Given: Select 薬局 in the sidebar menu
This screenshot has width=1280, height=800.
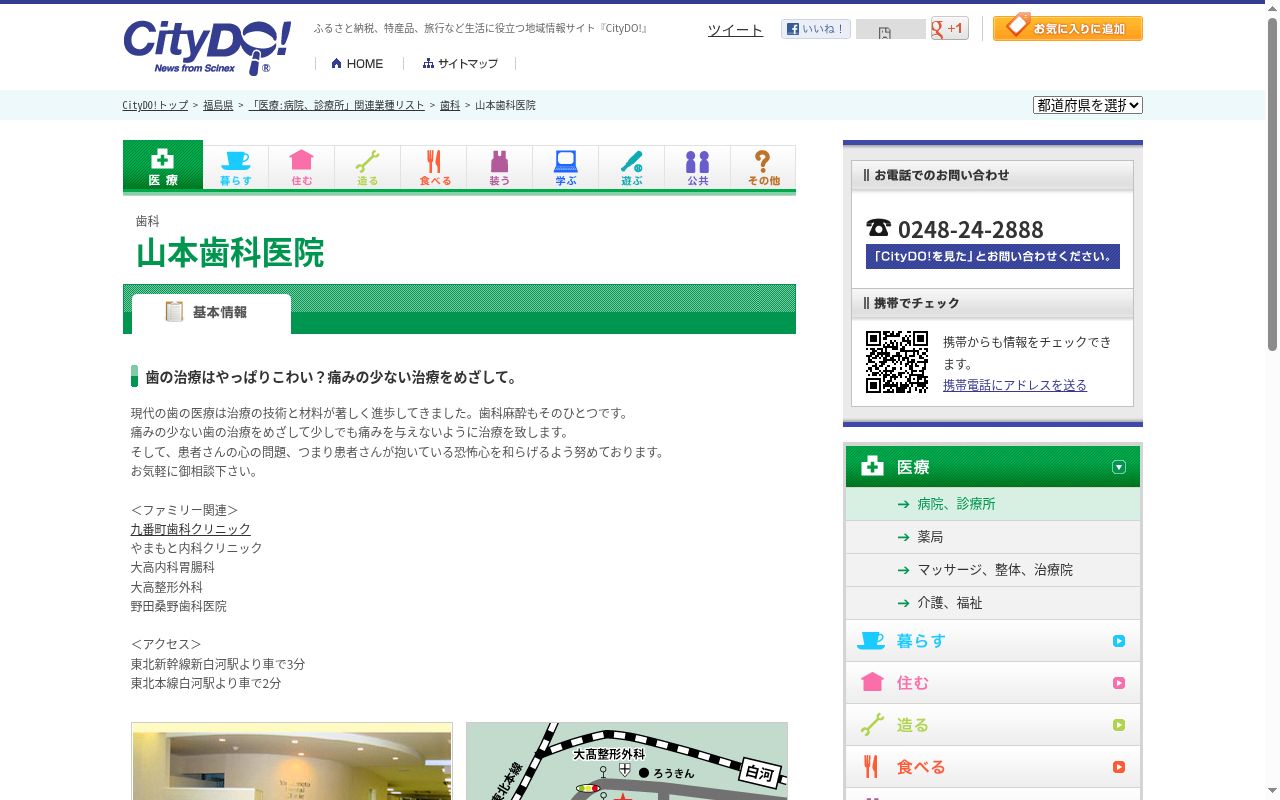Looking at the screenshot, I should pos(993,537).
